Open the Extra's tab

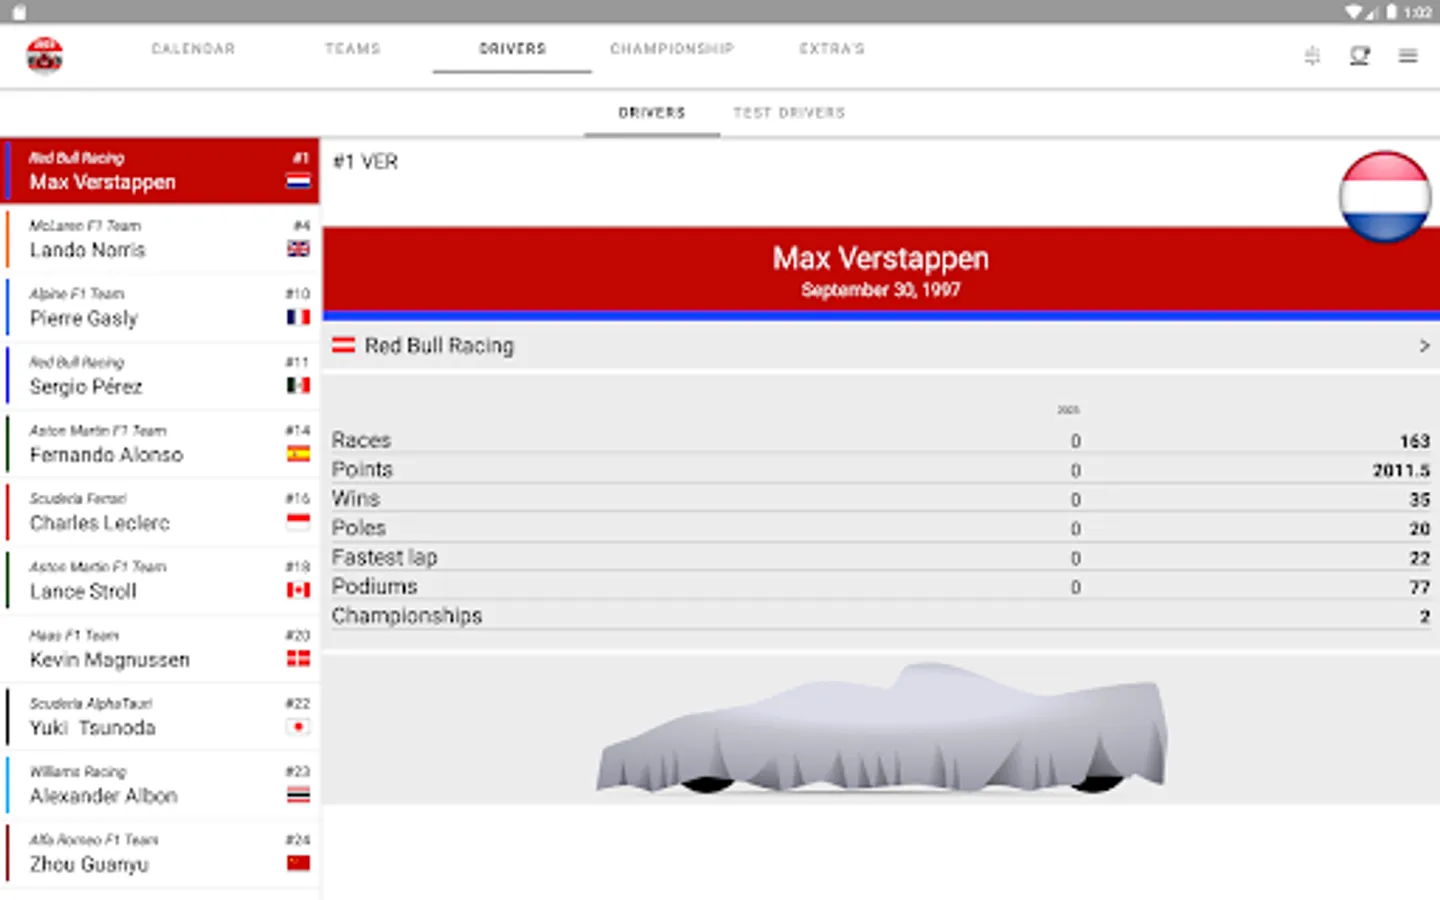tap(832, 48)
